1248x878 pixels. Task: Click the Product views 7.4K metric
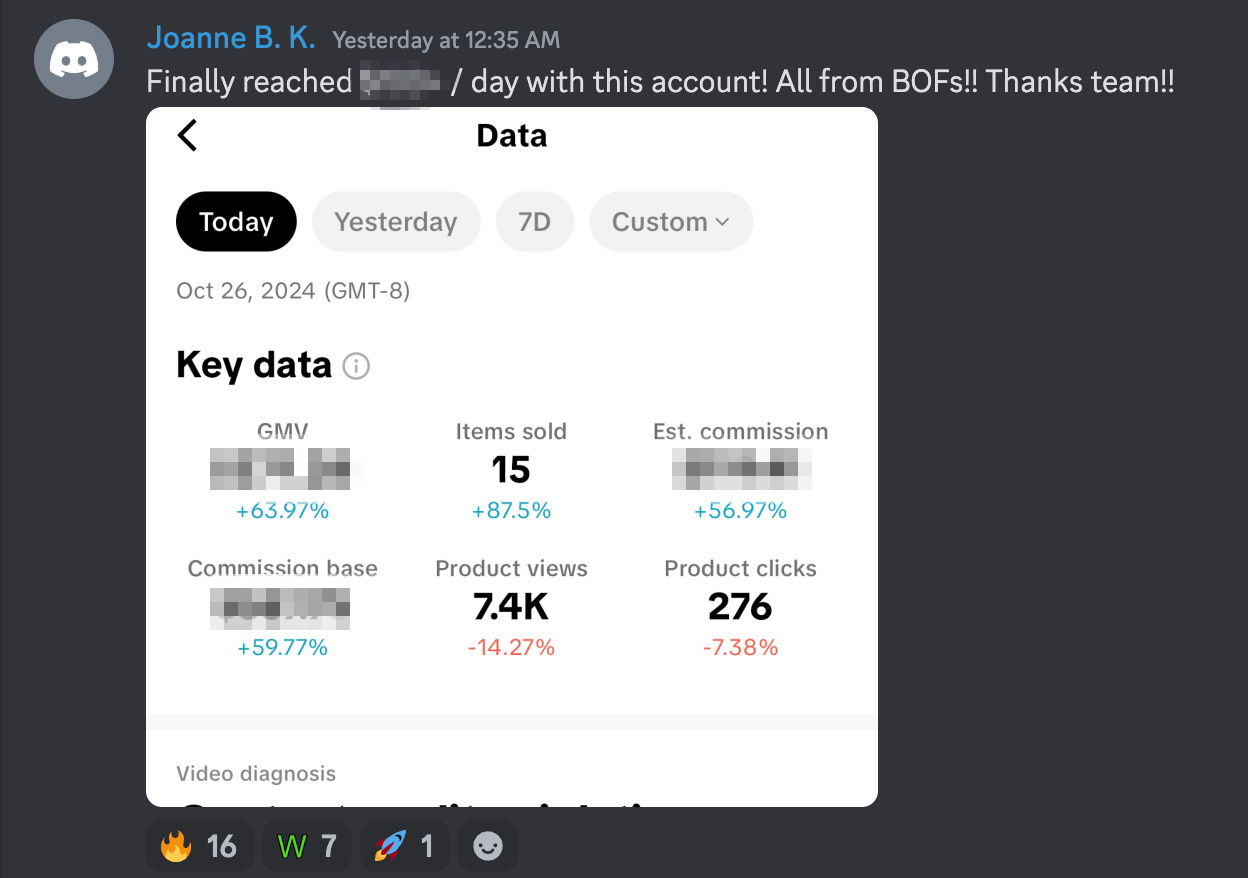(x=511, y=606)
